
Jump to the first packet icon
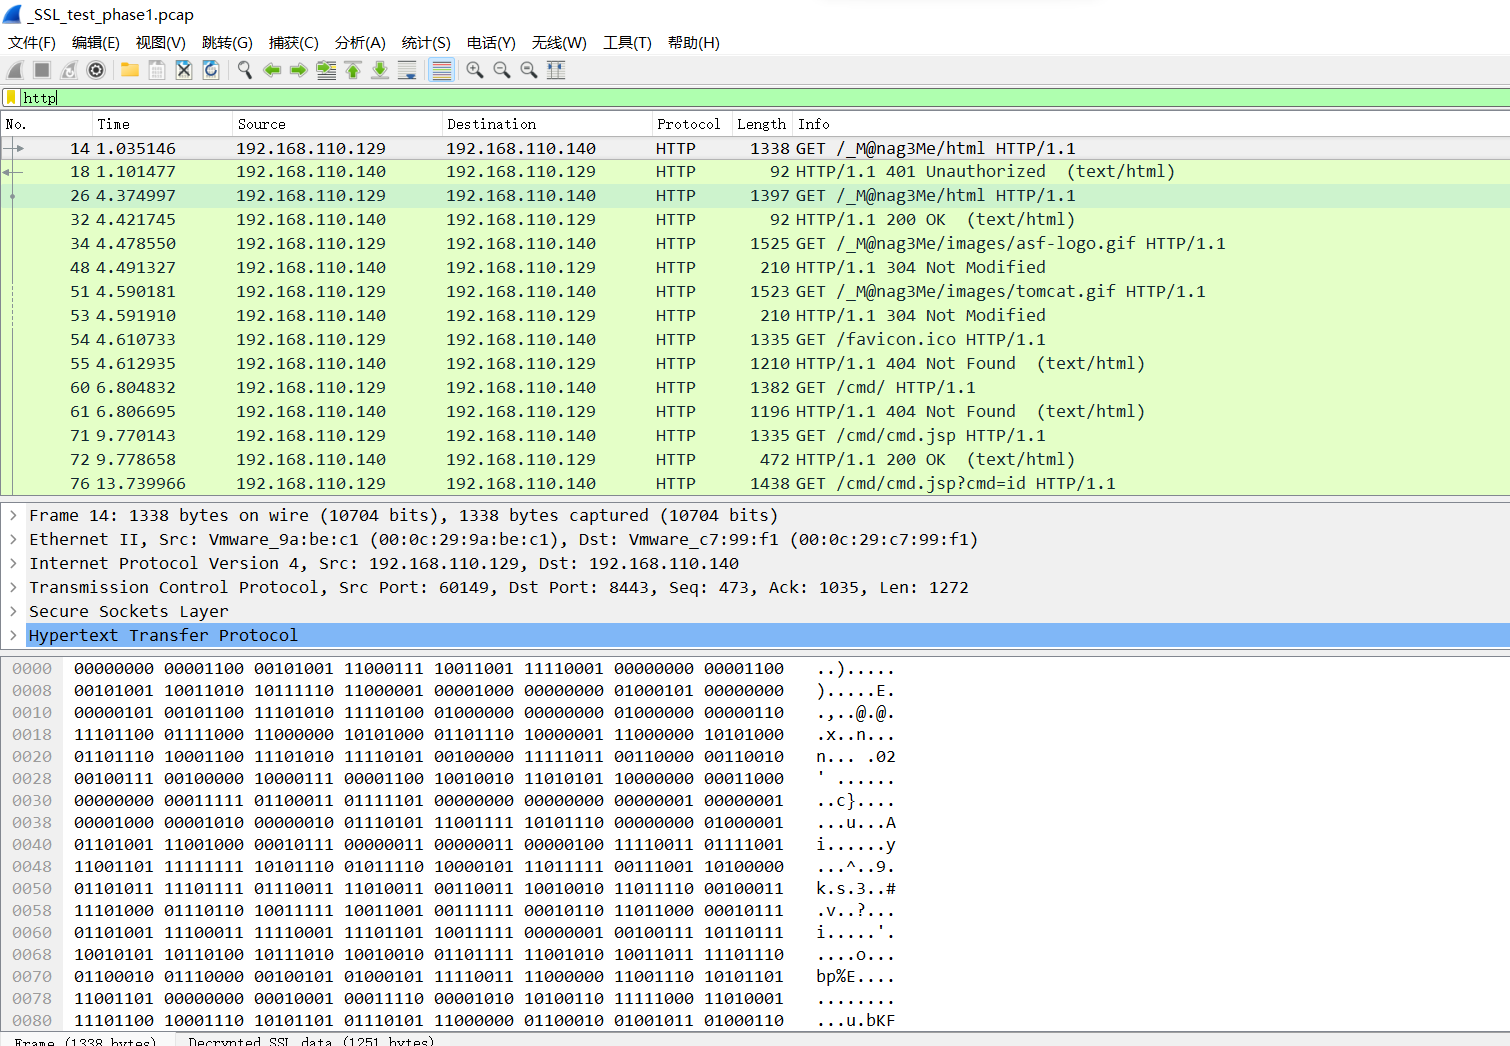[353, 70]
